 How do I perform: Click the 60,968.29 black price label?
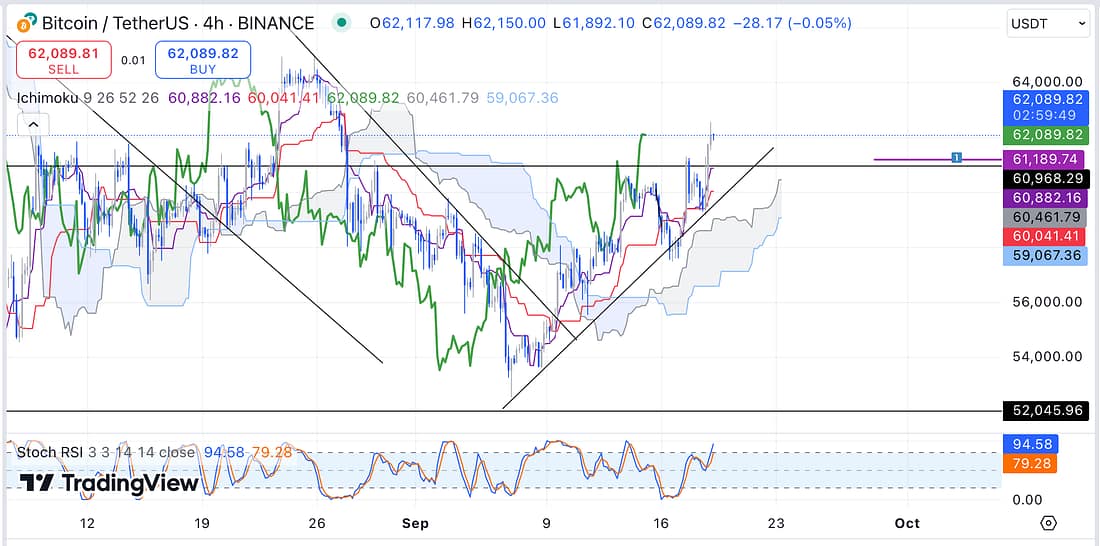tap(1047, 178)
